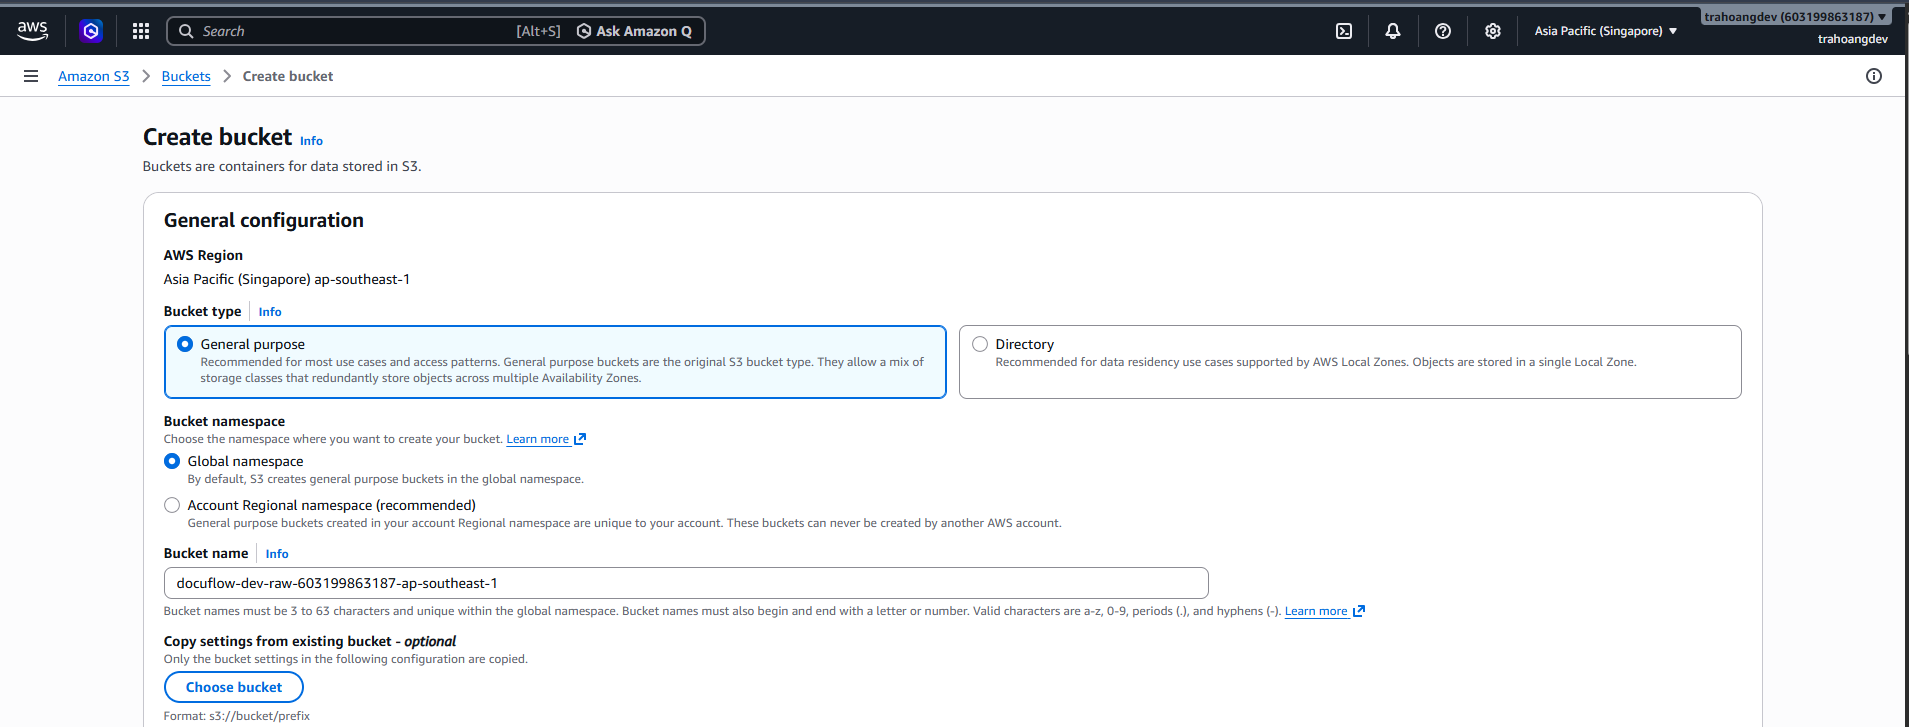Viewport: 1909px width, 727px height.
Task: Open the AWS console home logo
Action: click(33, 31)
